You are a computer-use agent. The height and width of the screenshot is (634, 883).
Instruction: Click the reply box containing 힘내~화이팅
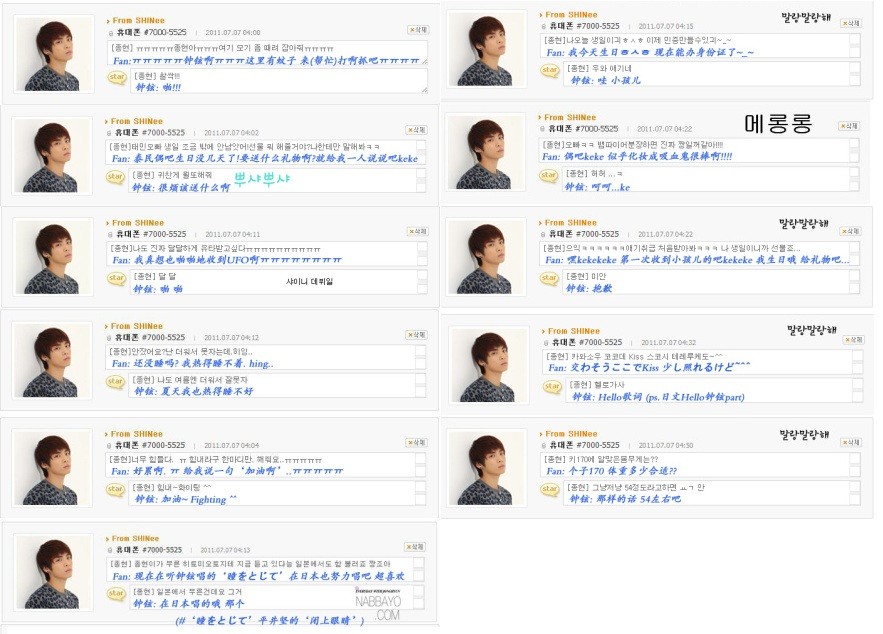click(x=270, y=493)
